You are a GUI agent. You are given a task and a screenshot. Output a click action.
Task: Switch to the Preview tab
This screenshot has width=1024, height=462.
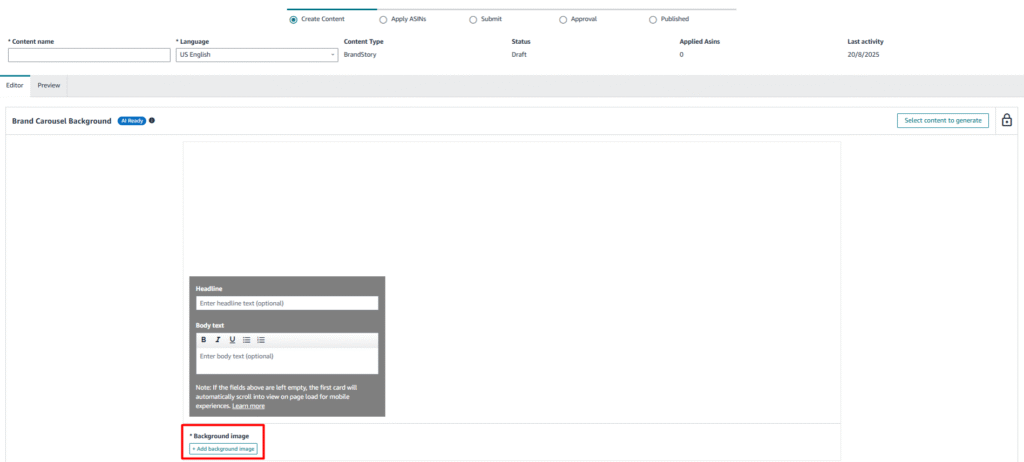tap(49, 86)
